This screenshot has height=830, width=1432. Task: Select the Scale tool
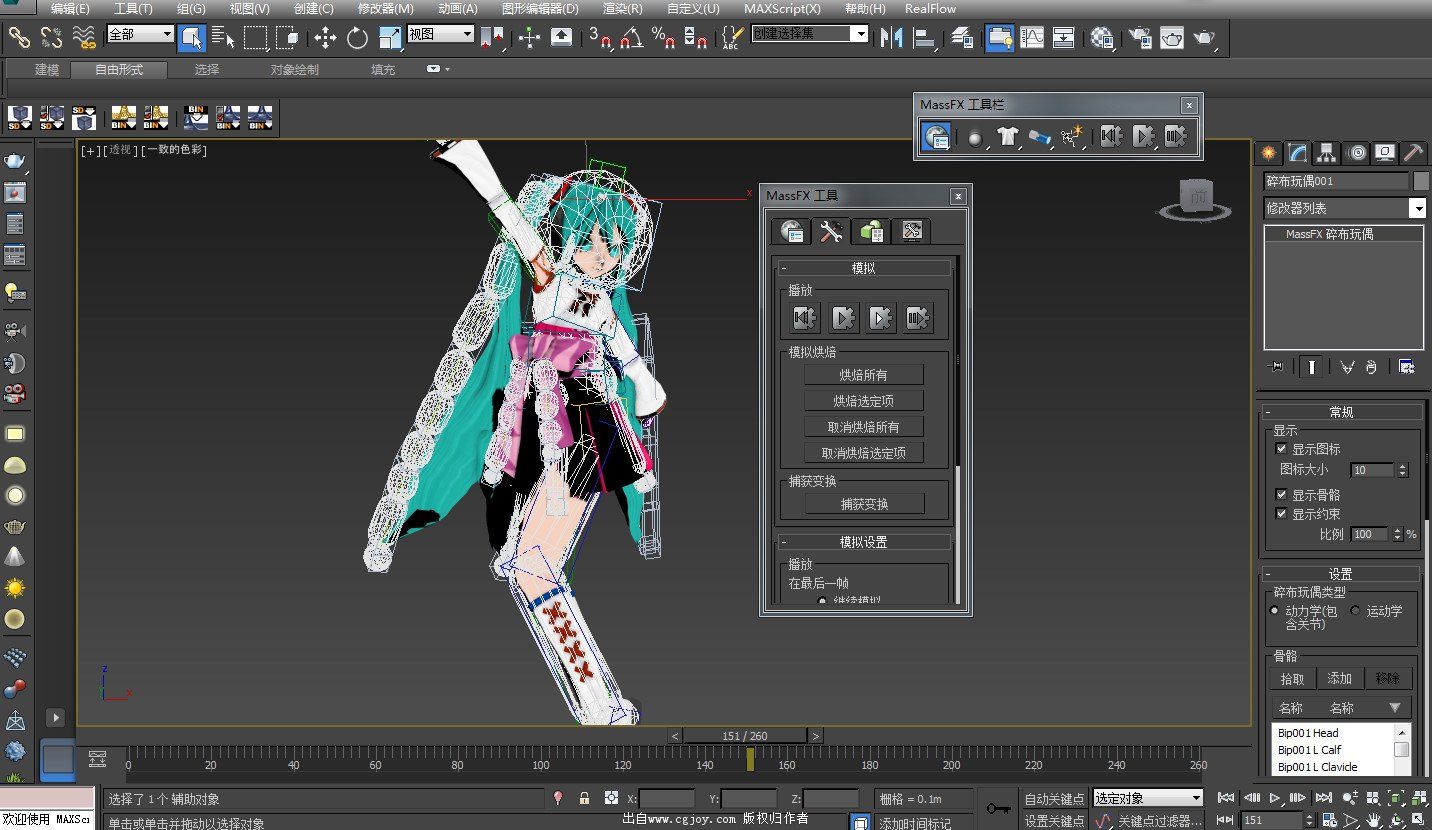[x=389, y=38]
